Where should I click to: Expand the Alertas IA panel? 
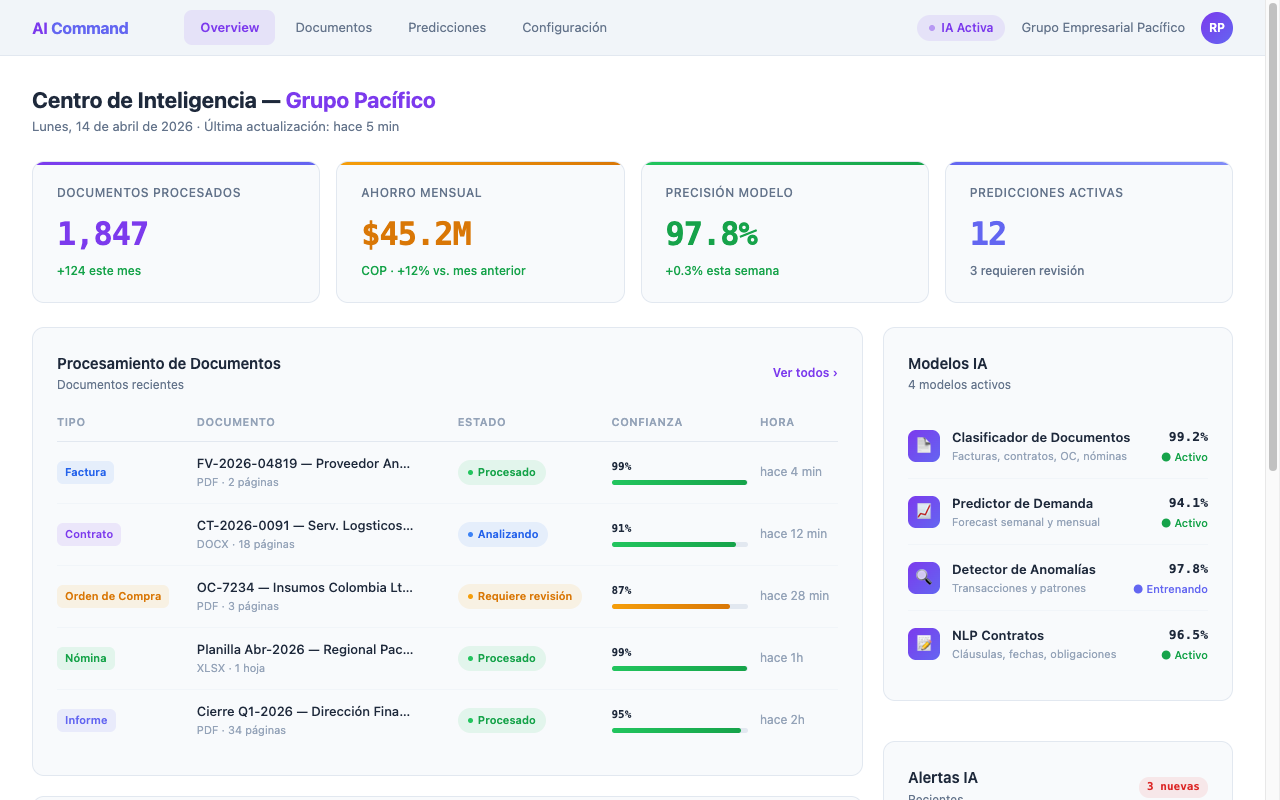click(942, 777)
